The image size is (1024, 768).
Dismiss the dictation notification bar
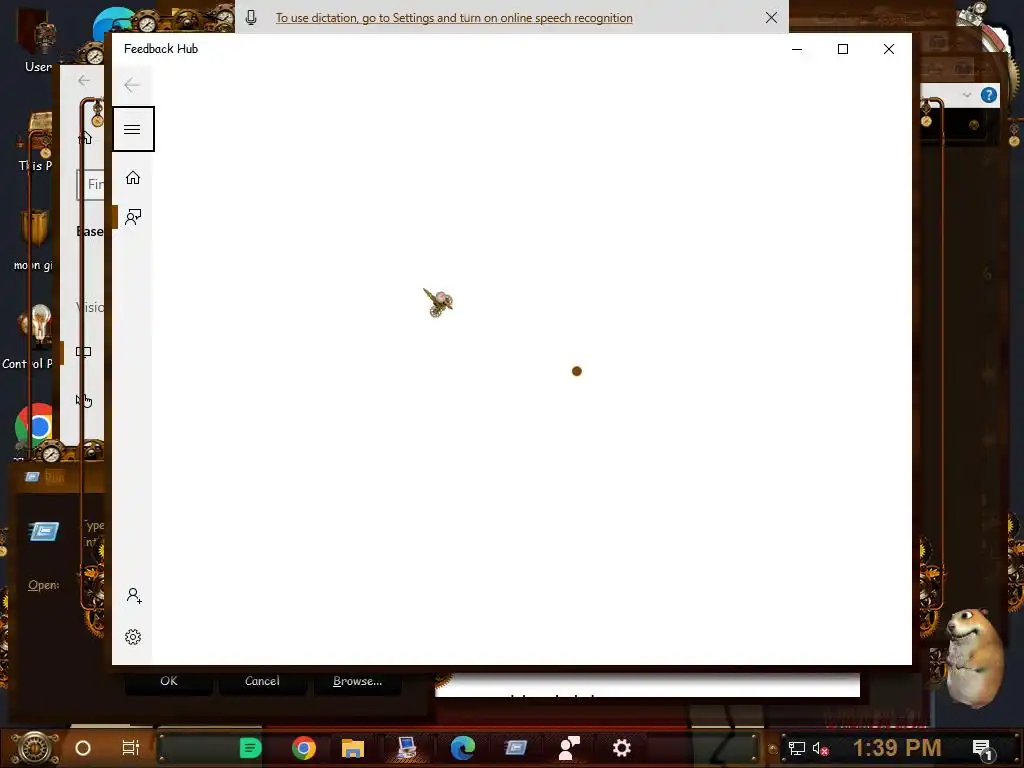pyautogui.click(x=771, y=18)
